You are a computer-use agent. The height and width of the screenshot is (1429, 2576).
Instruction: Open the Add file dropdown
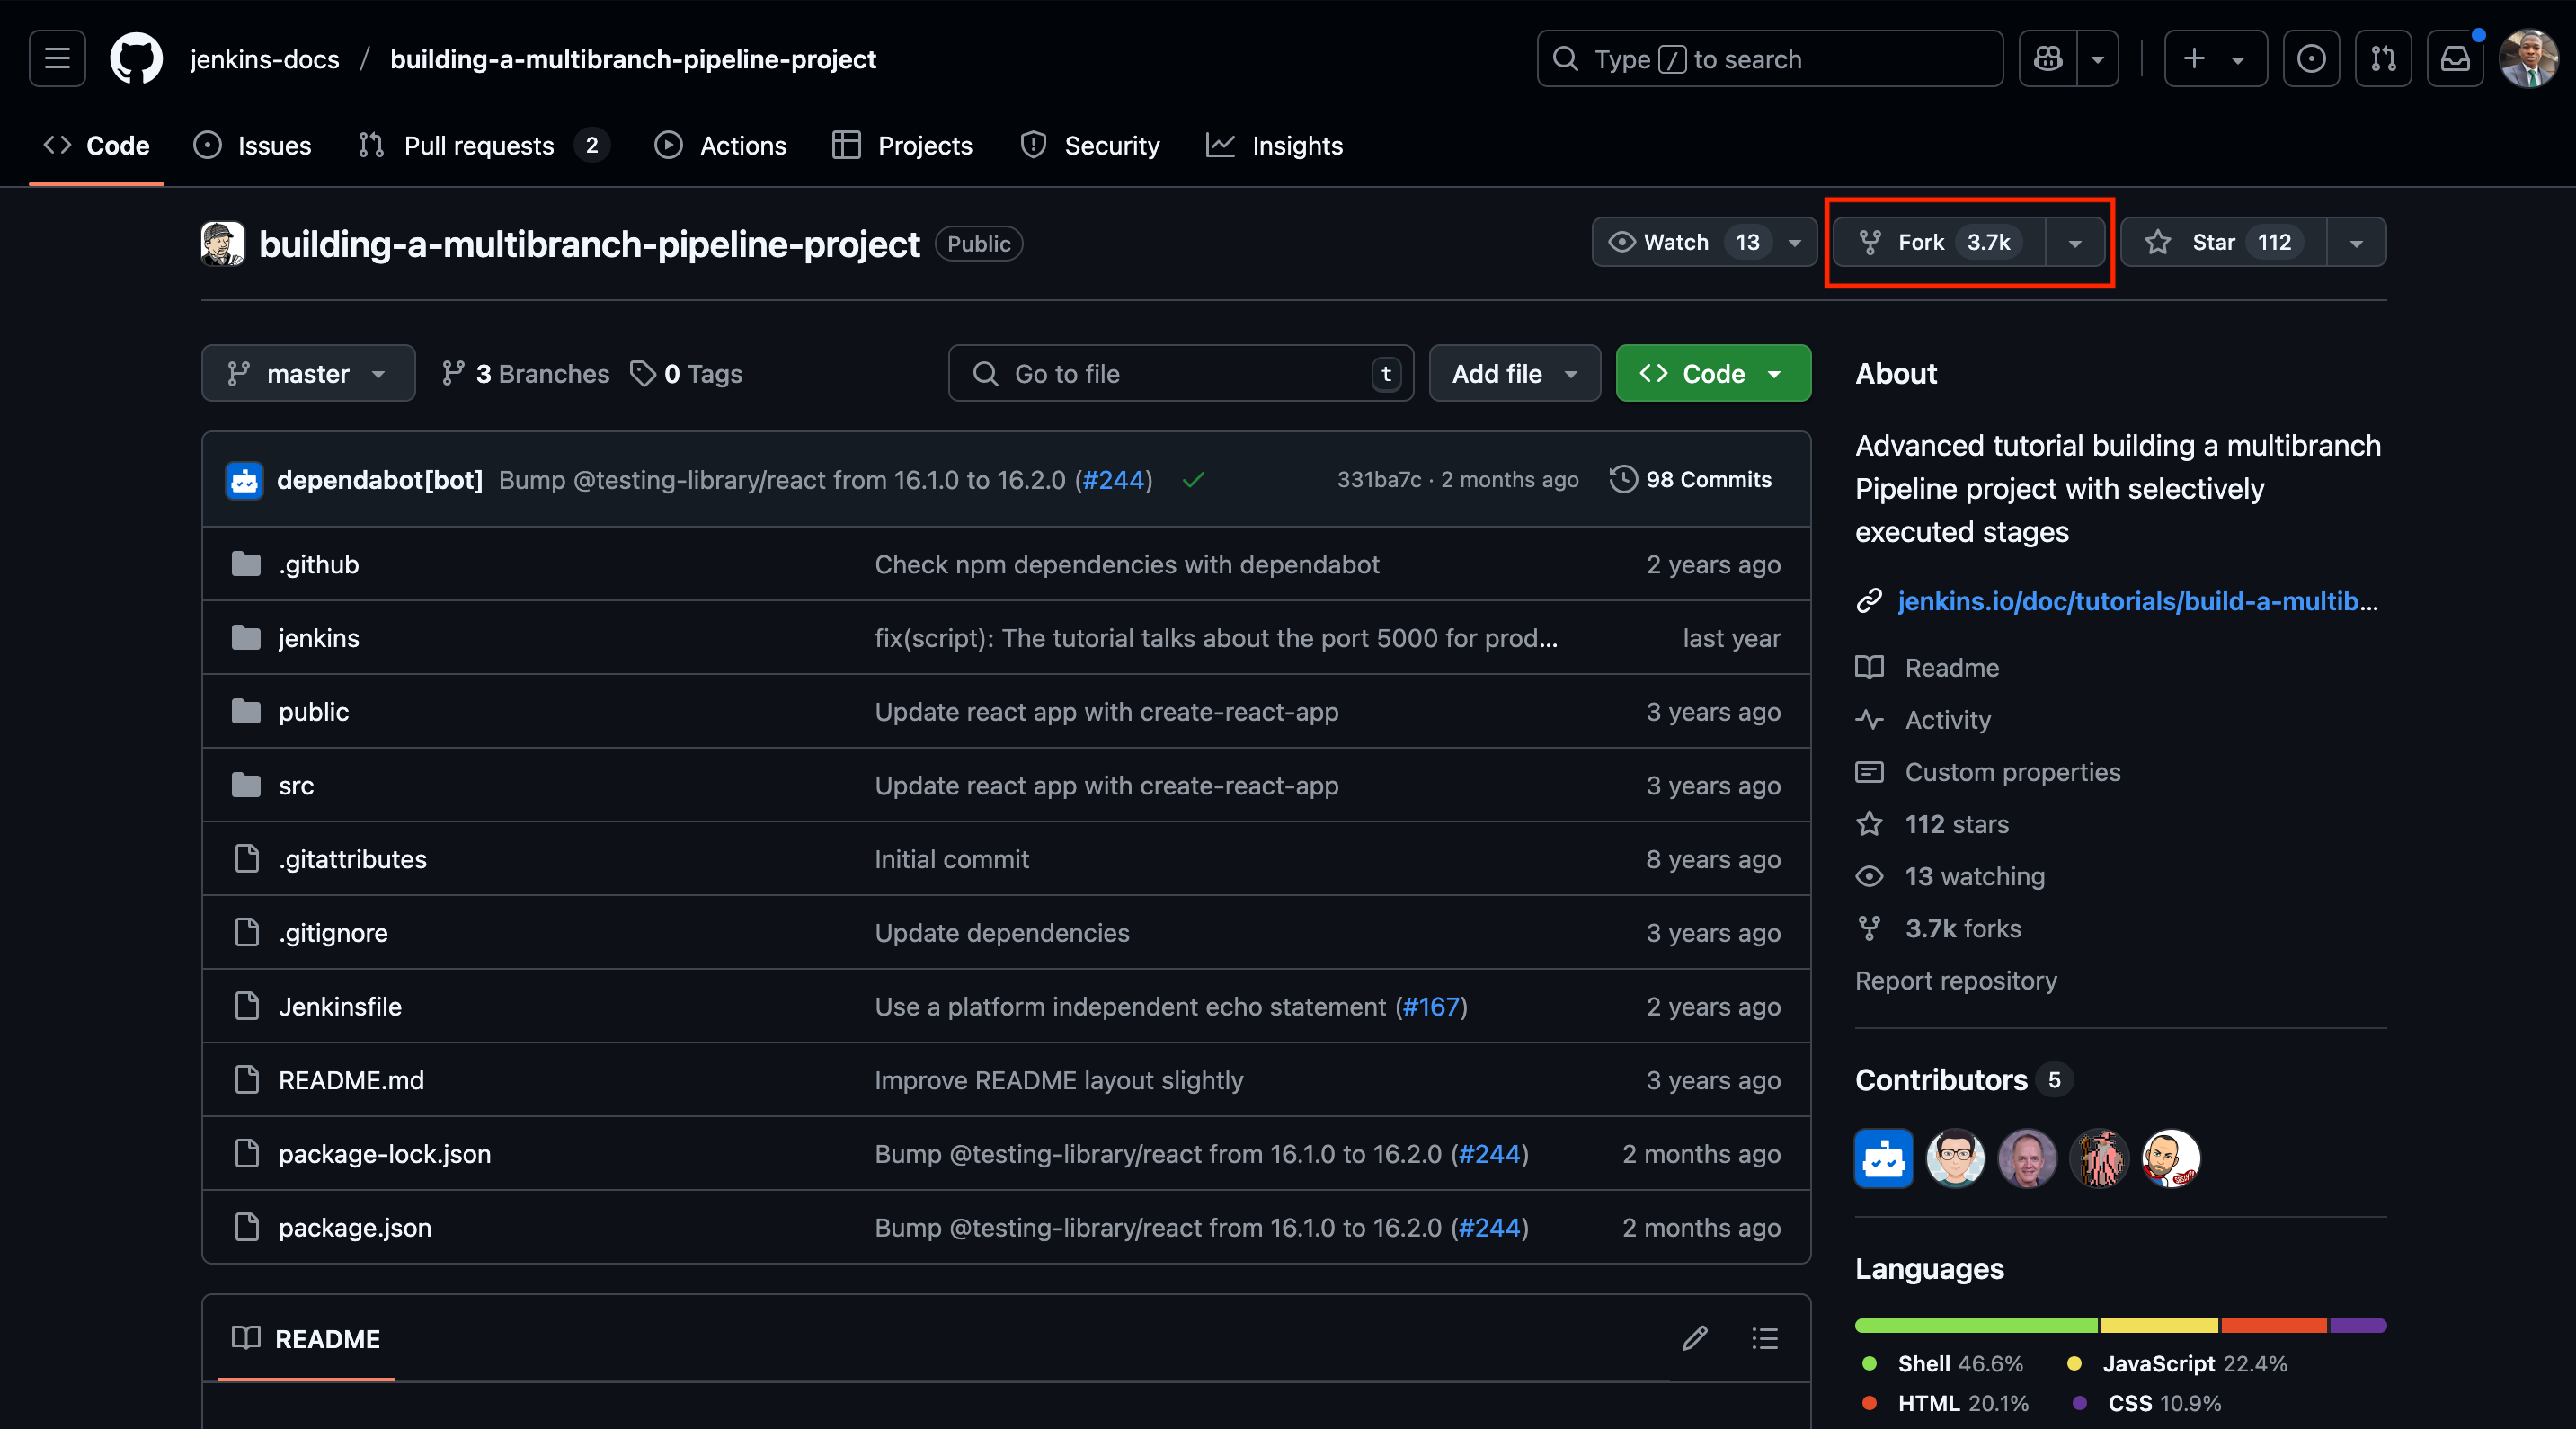[1515, 373]
